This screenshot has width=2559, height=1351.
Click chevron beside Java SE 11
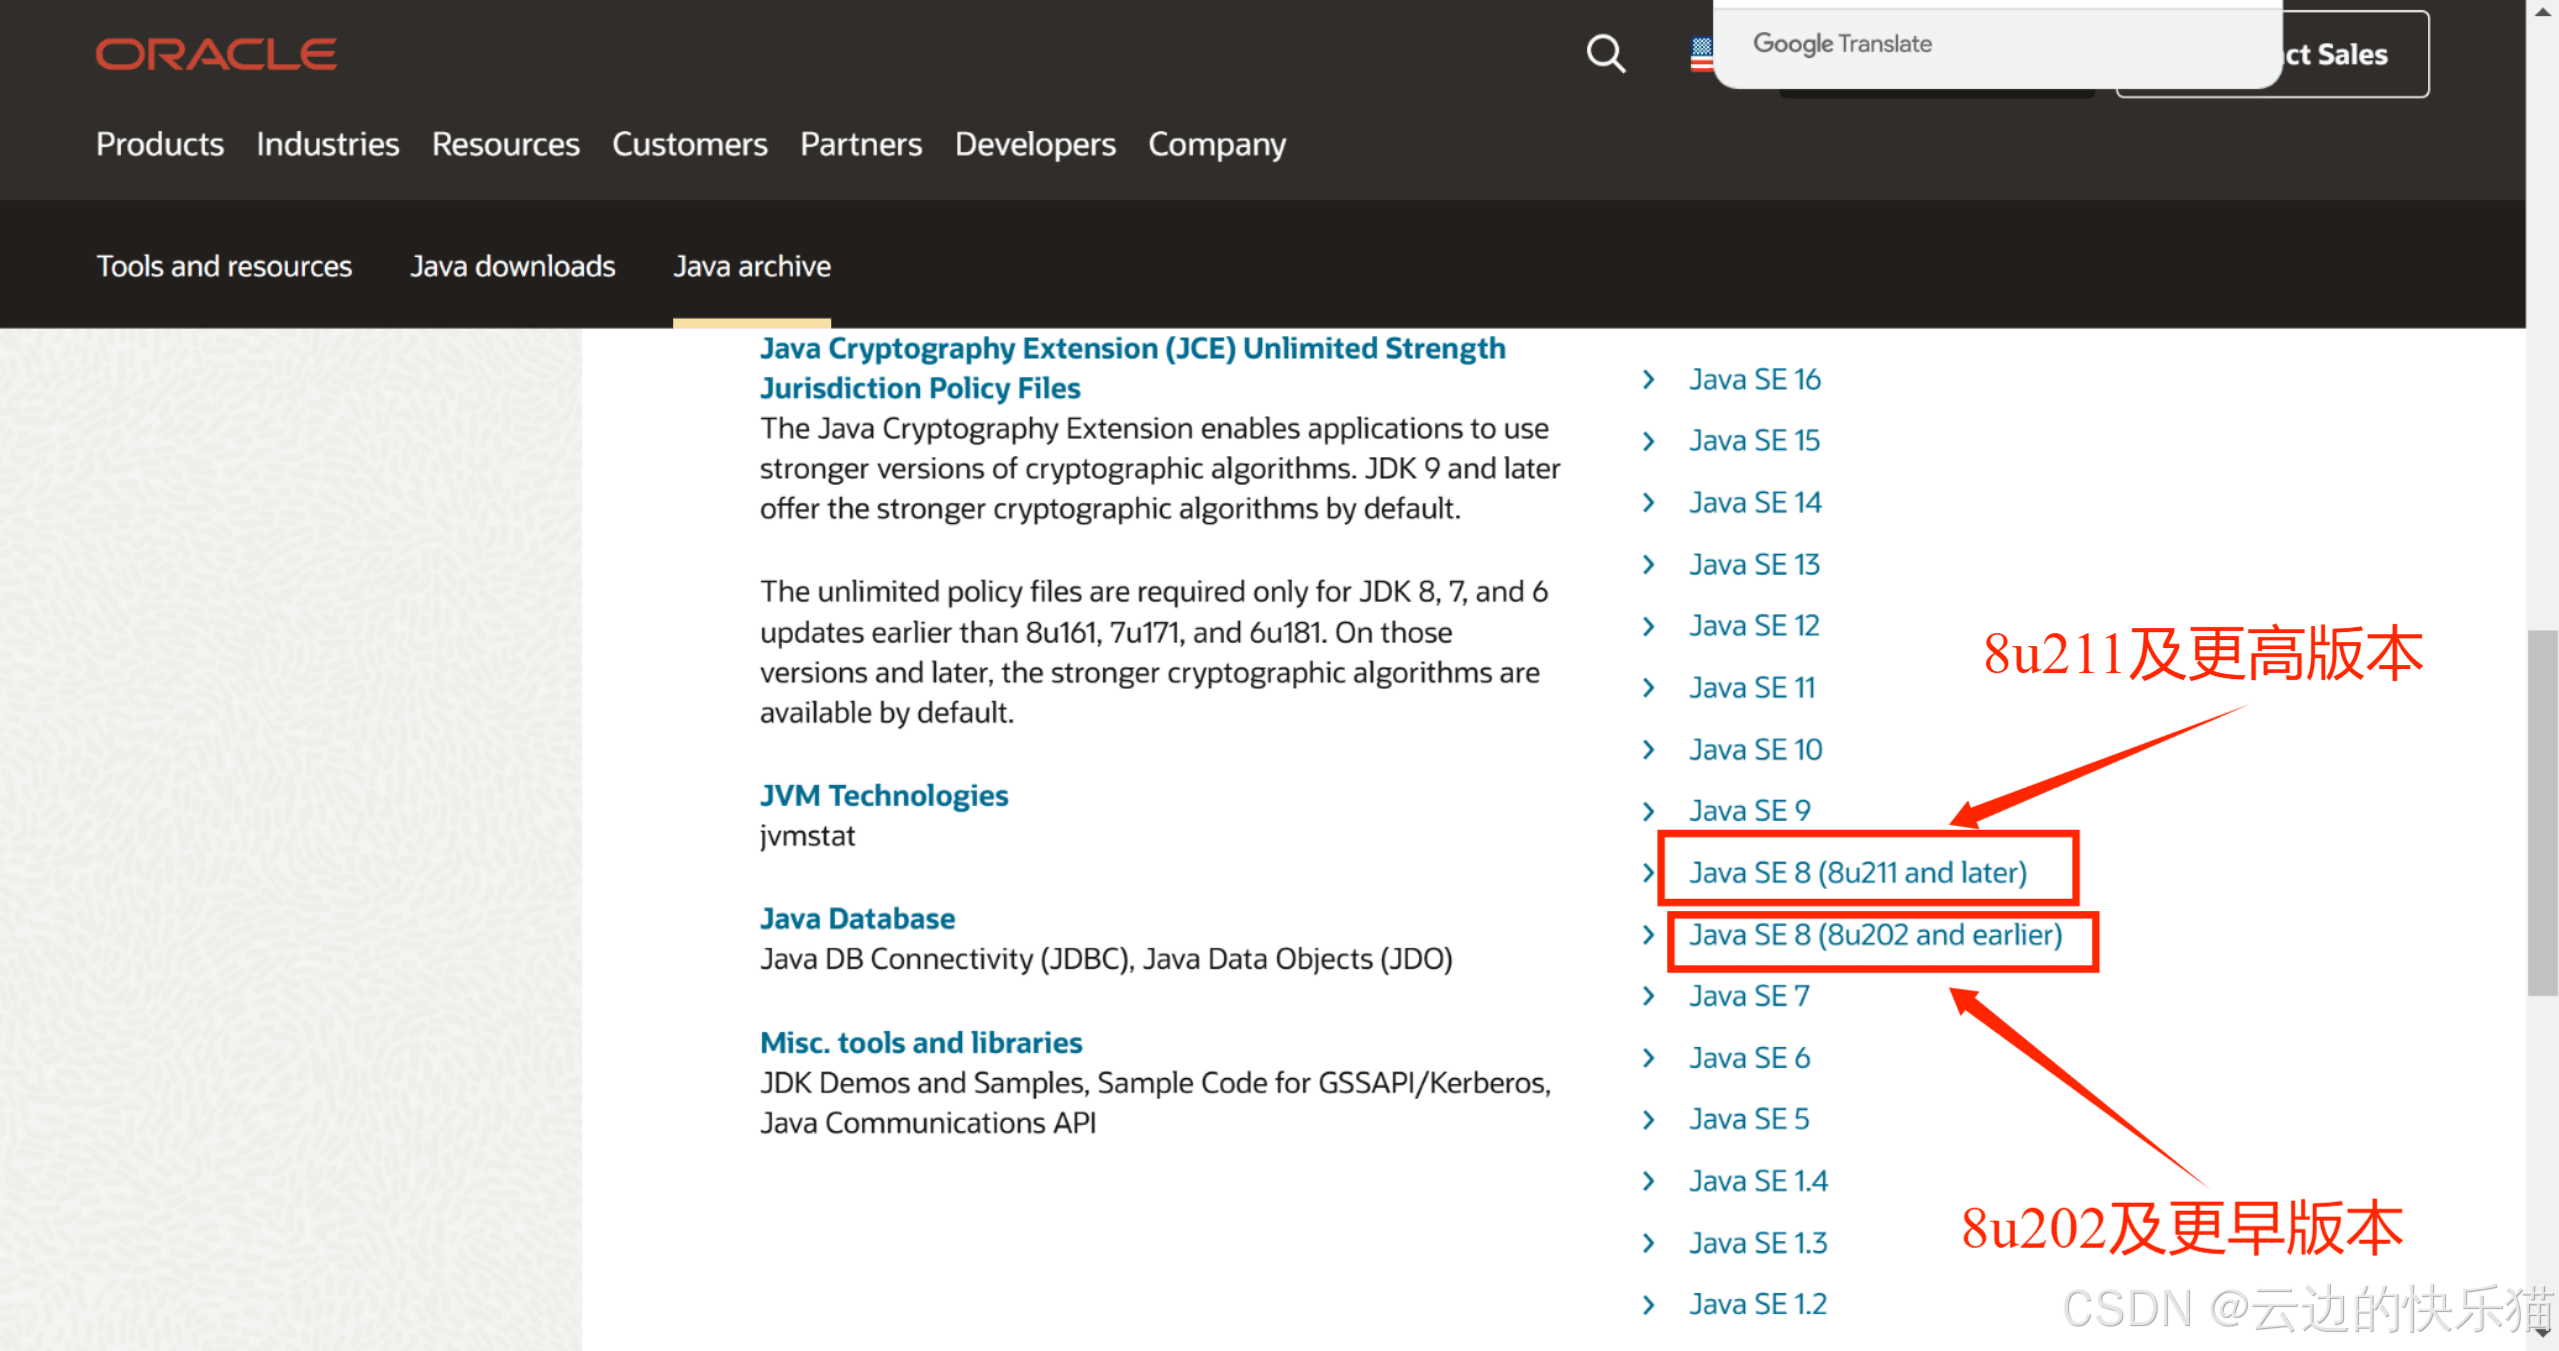[x=1649, y=688]
